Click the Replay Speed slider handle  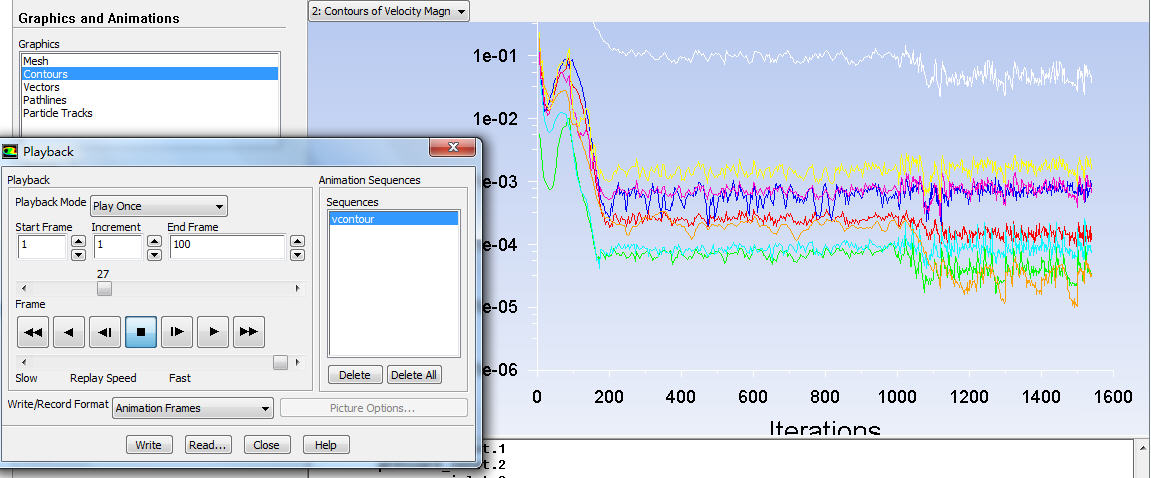coord(280,362)
